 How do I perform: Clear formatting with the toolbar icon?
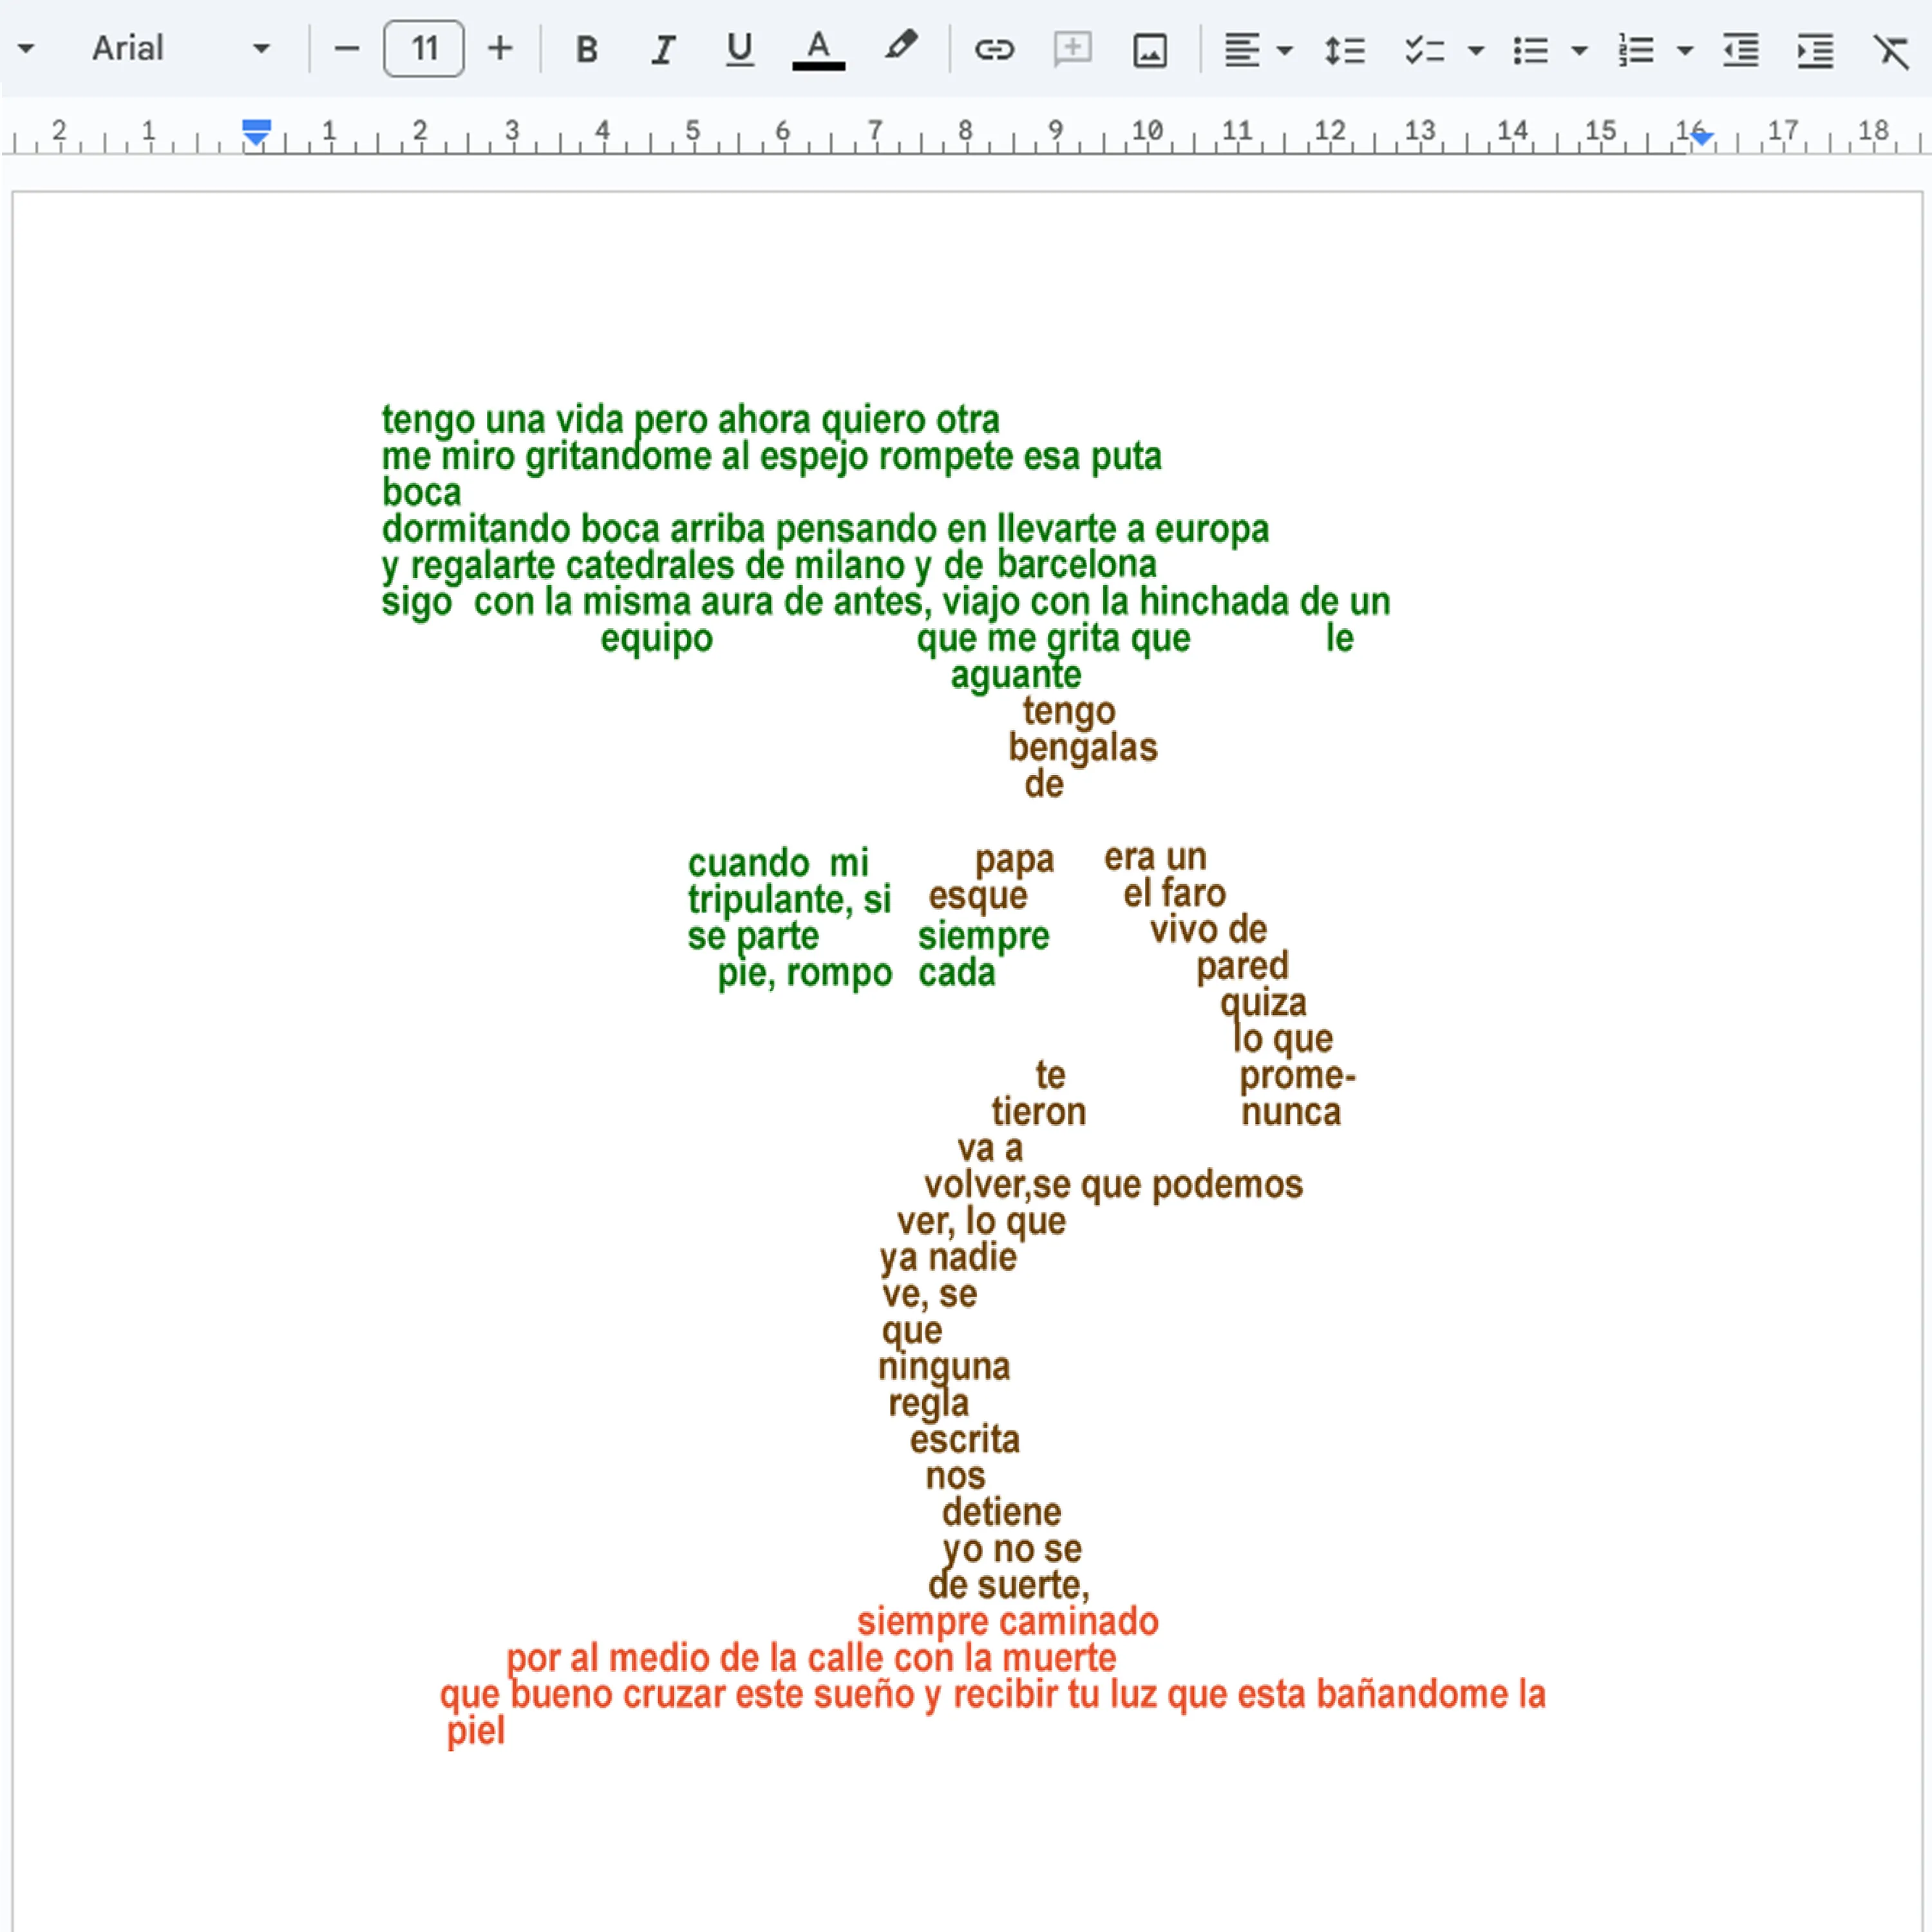click(x=1891, y=49)
